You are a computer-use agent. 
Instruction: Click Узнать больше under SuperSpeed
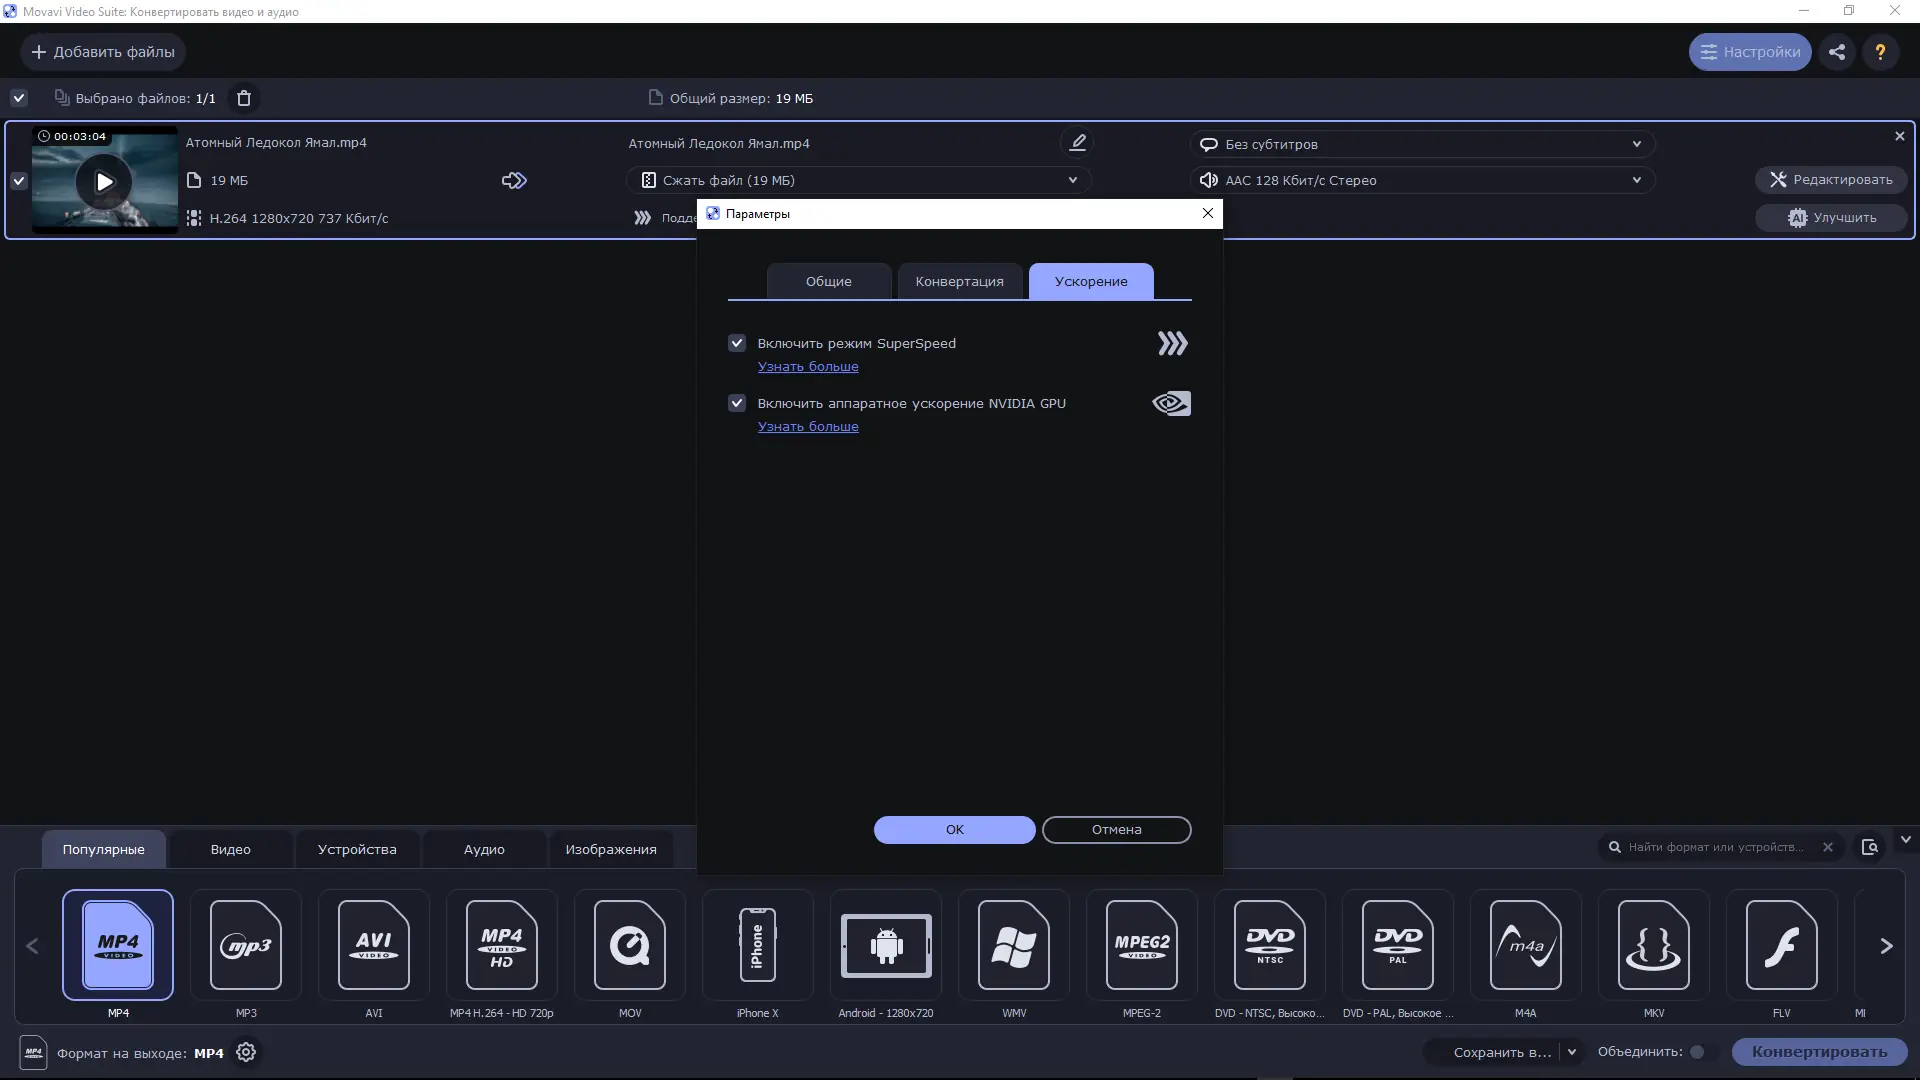[808, 366]
